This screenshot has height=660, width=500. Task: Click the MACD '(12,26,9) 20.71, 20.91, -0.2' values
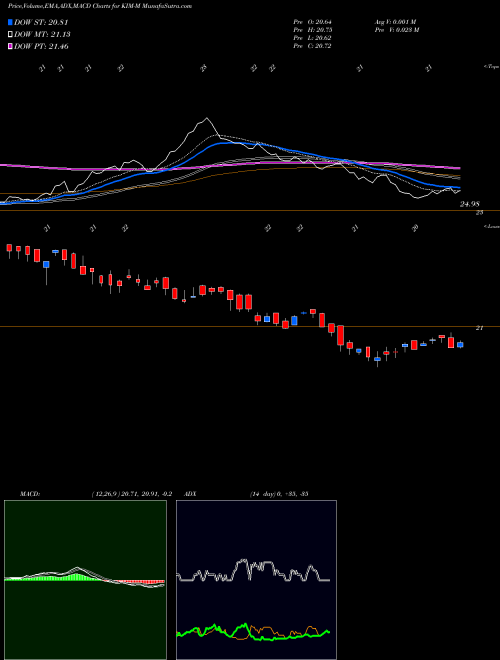pyautogui.click(x=131, y=494)
